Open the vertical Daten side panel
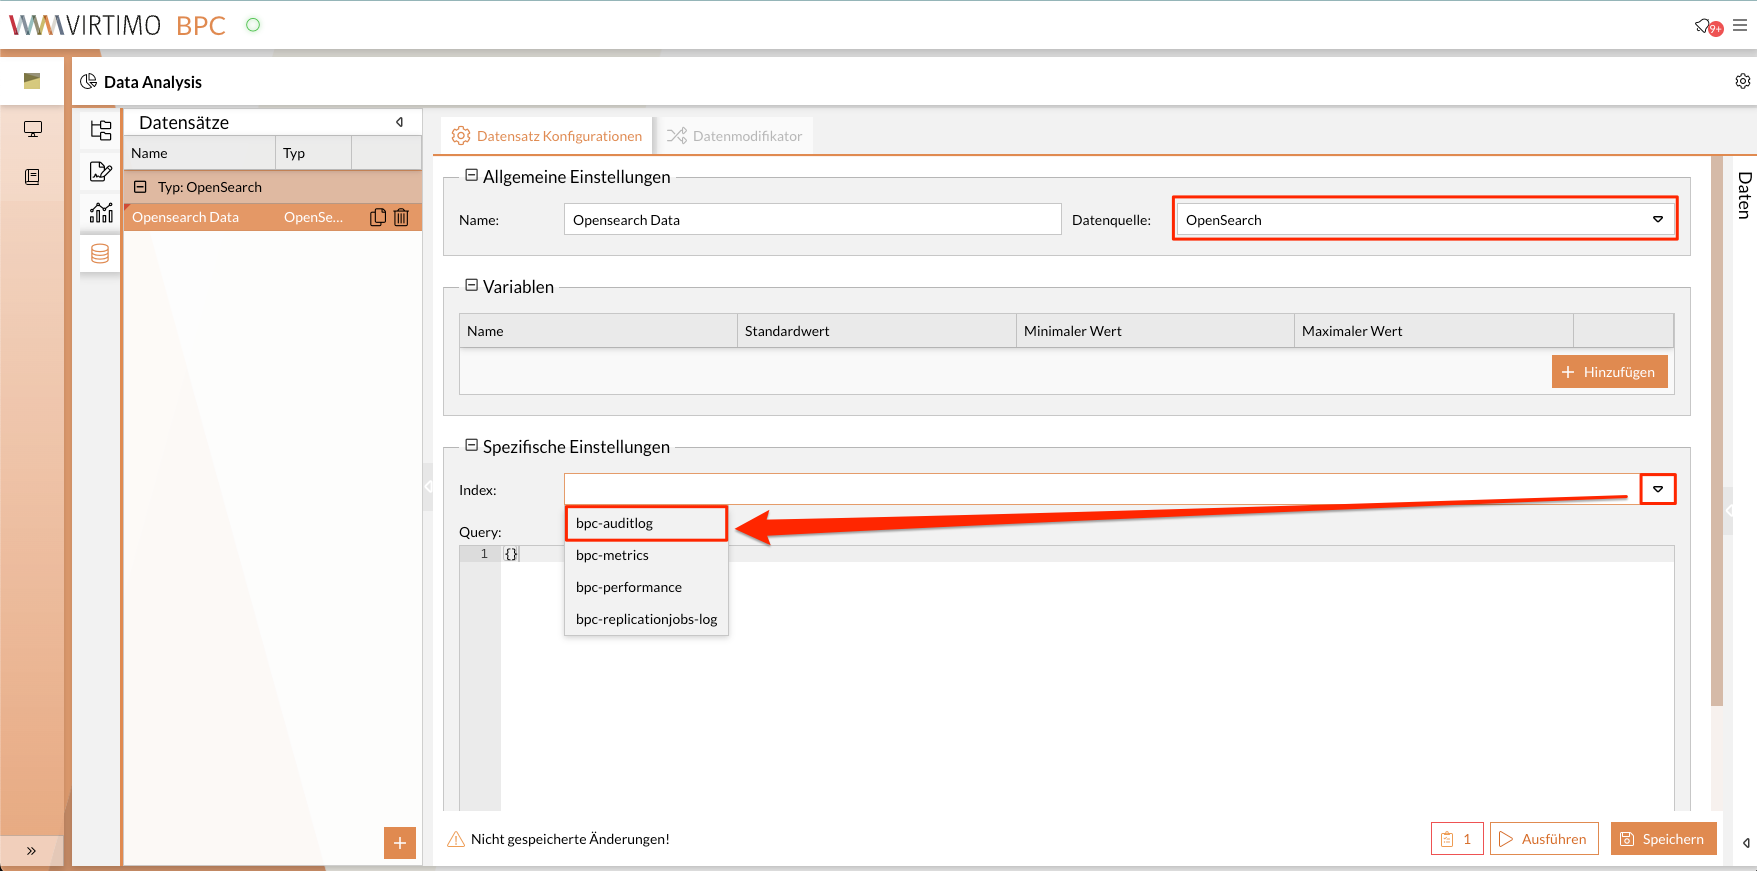Screen dimensions: 1757x871 [1744, 195]
